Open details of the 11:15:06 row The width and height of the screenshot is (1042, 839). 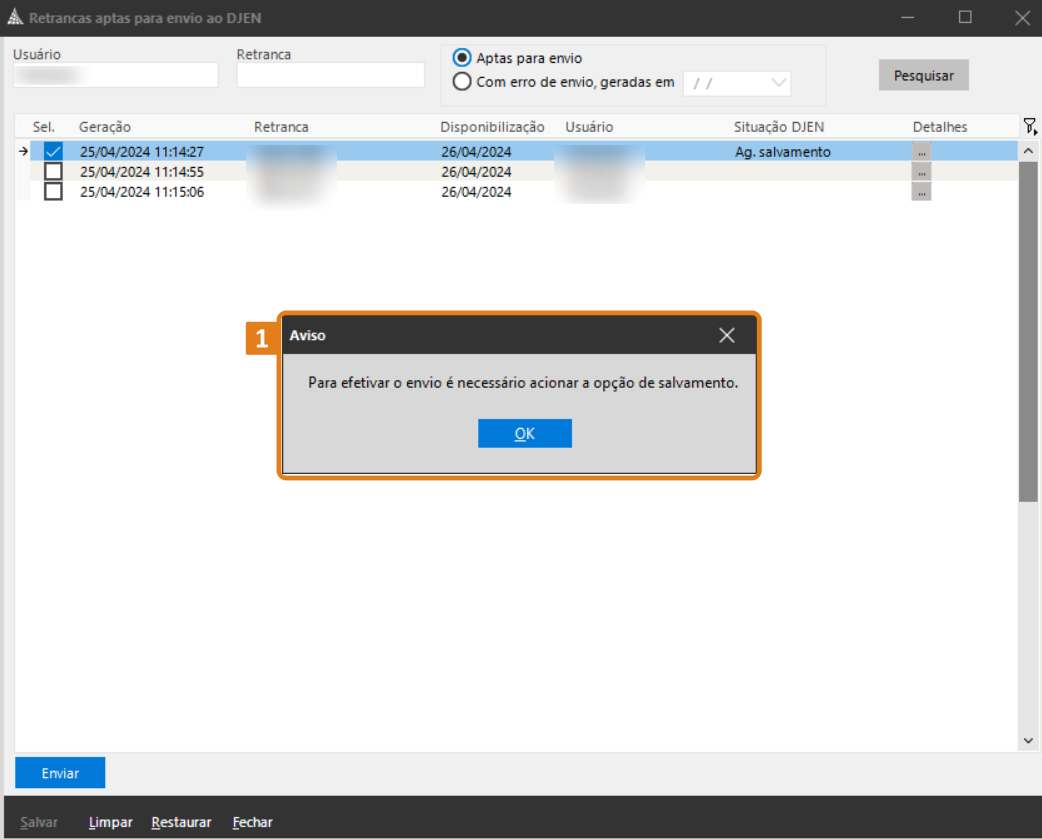click(x=921, y=192)
